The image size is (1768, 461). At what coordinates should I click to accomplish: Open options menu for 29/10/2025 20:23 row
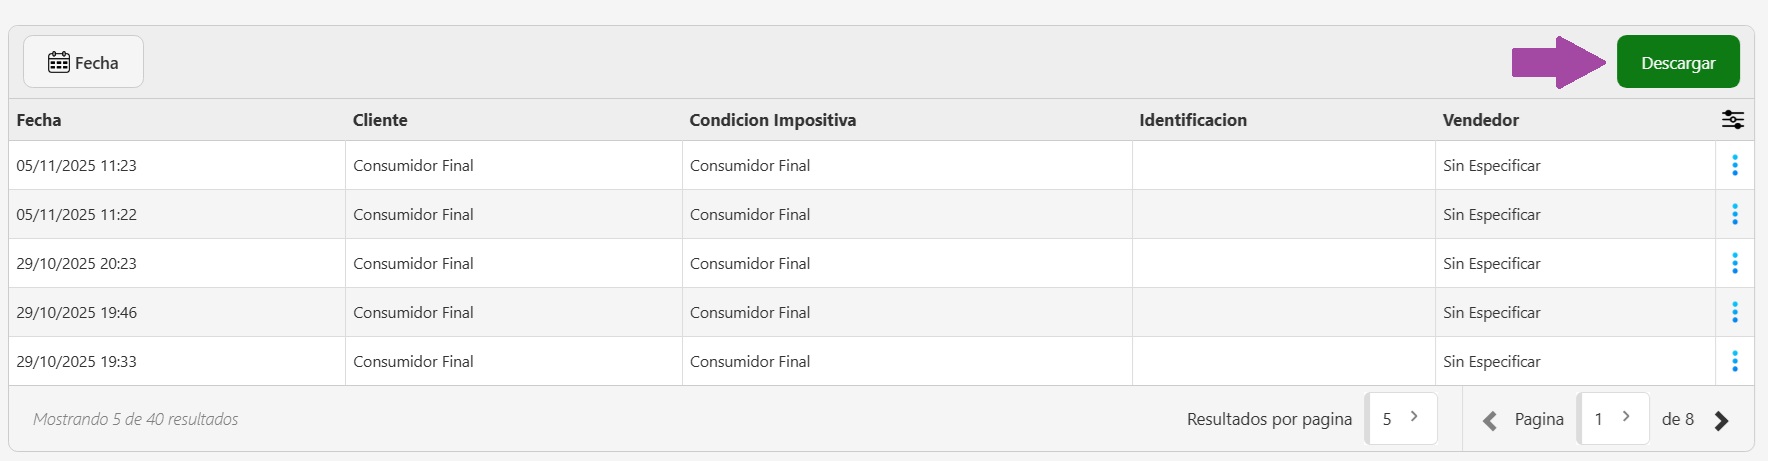point(1734,263)
